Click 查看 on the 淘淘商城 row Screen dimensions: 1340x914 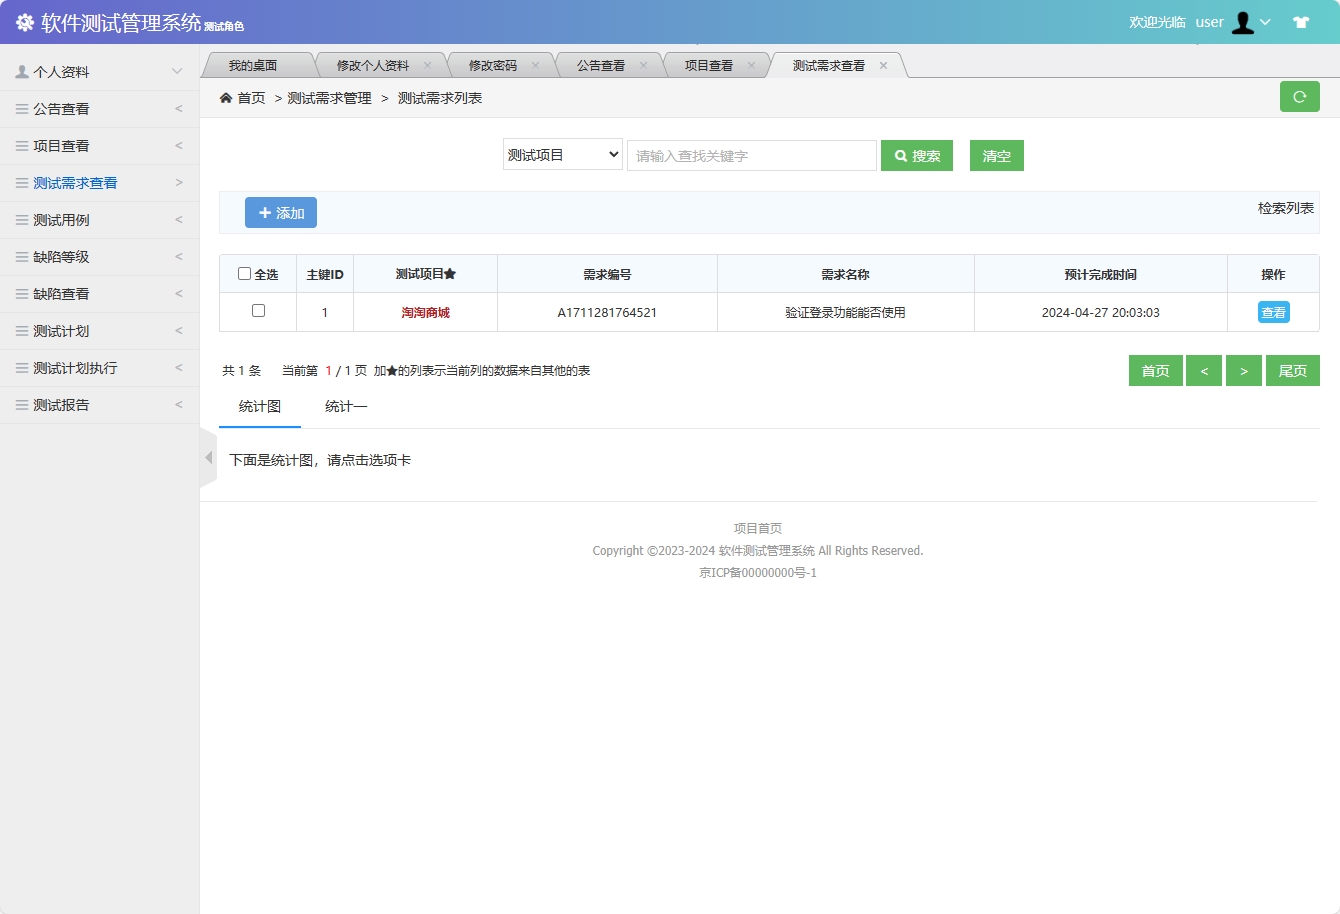click(x=1273, y=311)
